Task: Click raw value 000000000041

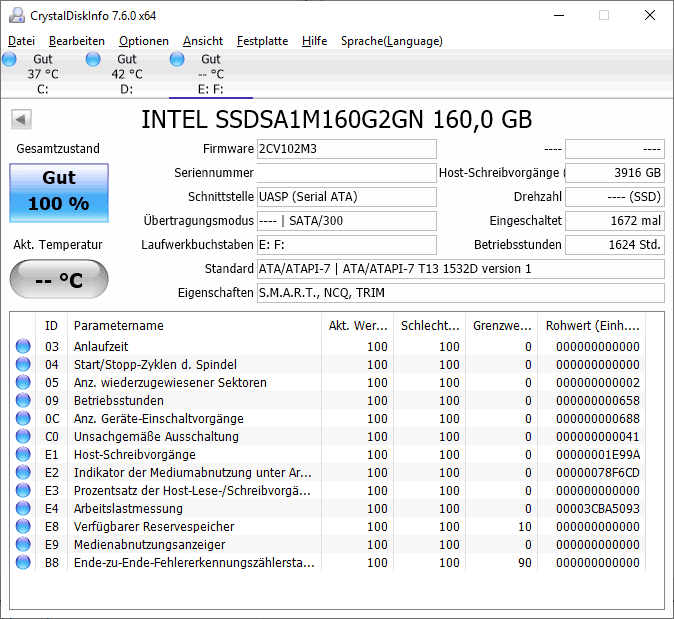Action: [598, 437]
